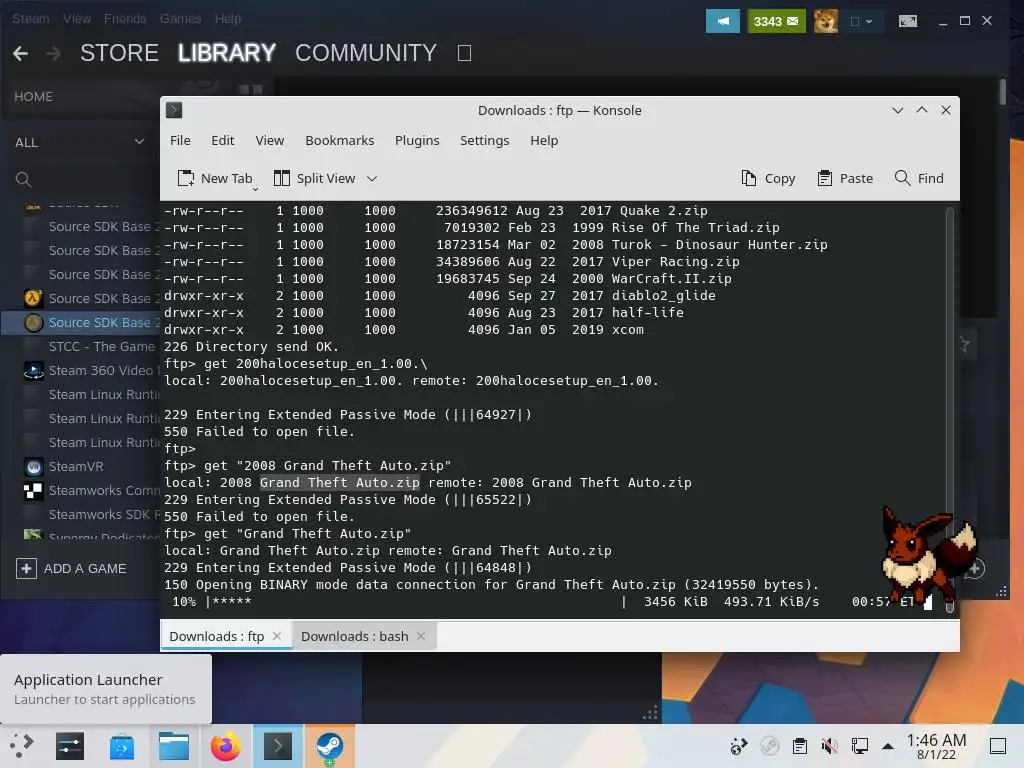Click New Tab in Konsole toolbar
Image resolution: width=1024 pixels, height=768 pixels.
pyautogui.click(x=216, y=178)
